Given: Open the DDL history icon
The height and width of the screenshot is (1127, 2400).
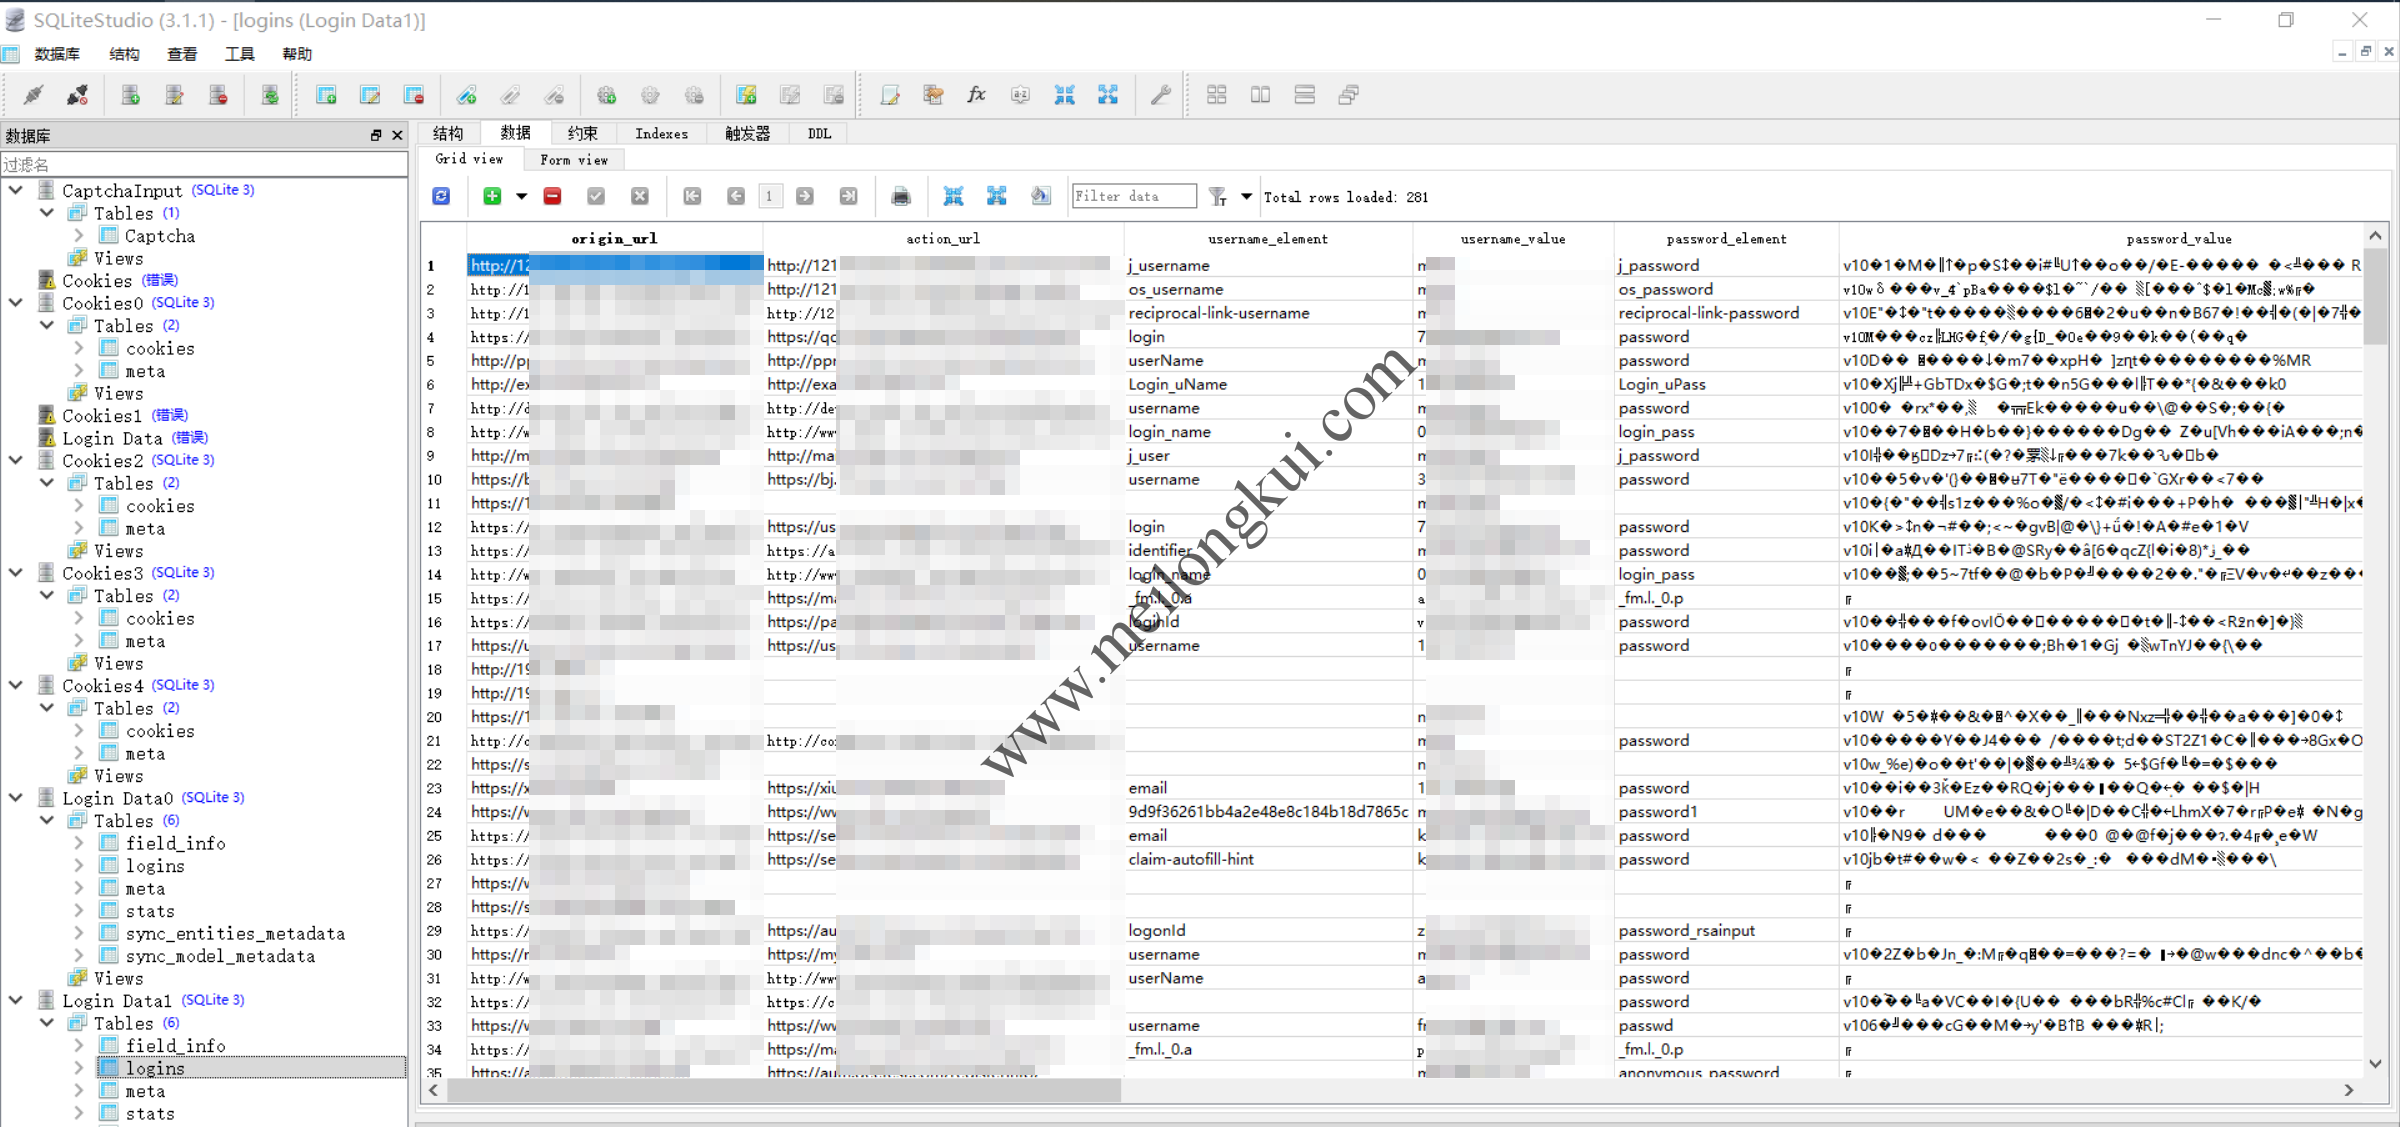Looking at the screenshot, I should (x=933, y=95).
